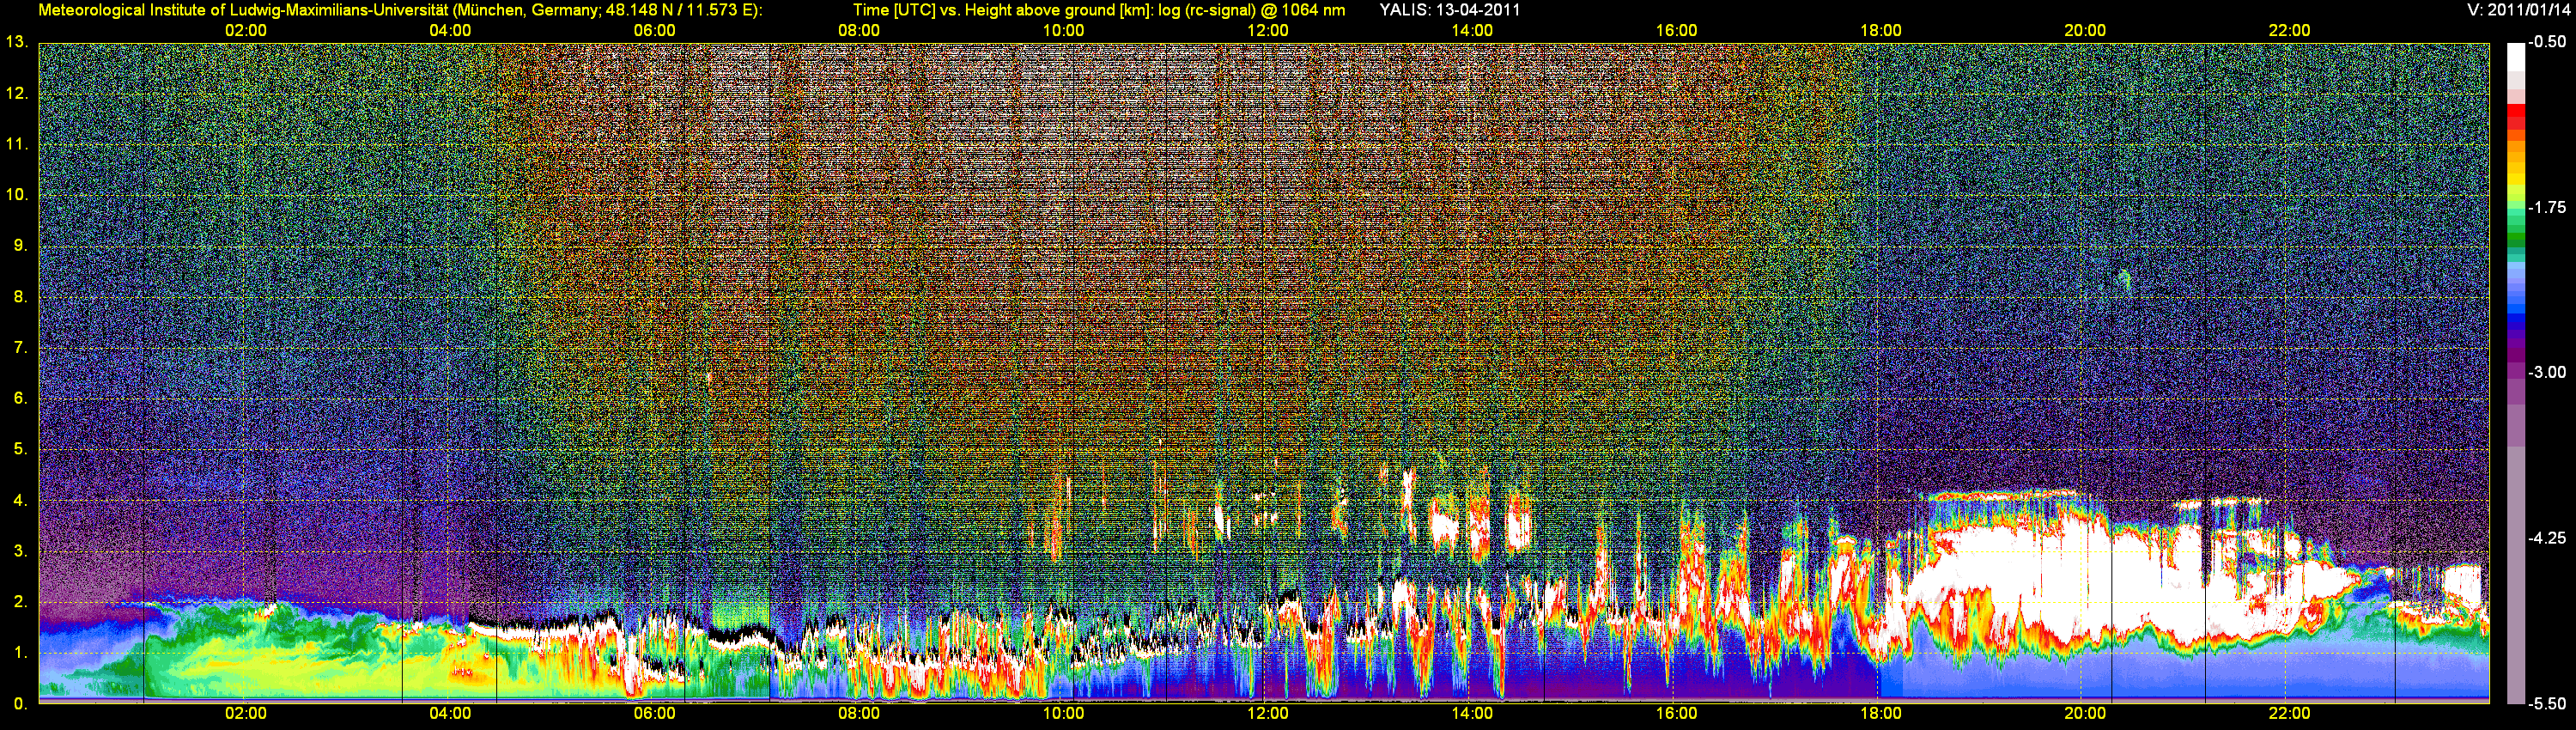Click the 4. km height axis label

[x=21, y=500]
